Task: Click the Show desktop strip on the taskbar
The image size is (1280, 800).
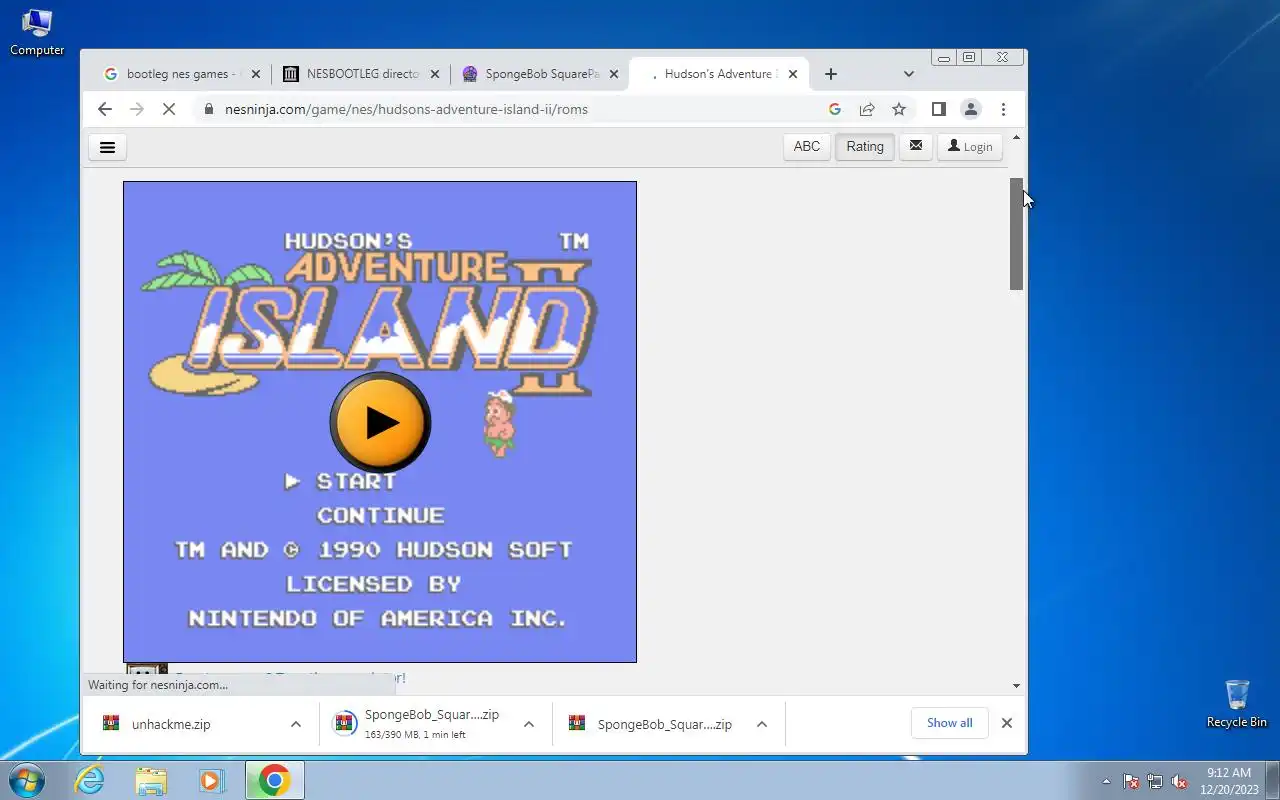Action: point(1272,781)
